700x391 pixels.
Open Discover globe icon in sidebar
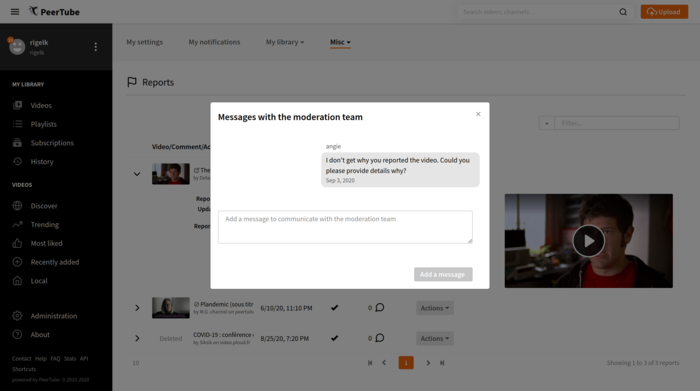pos(17,206)
